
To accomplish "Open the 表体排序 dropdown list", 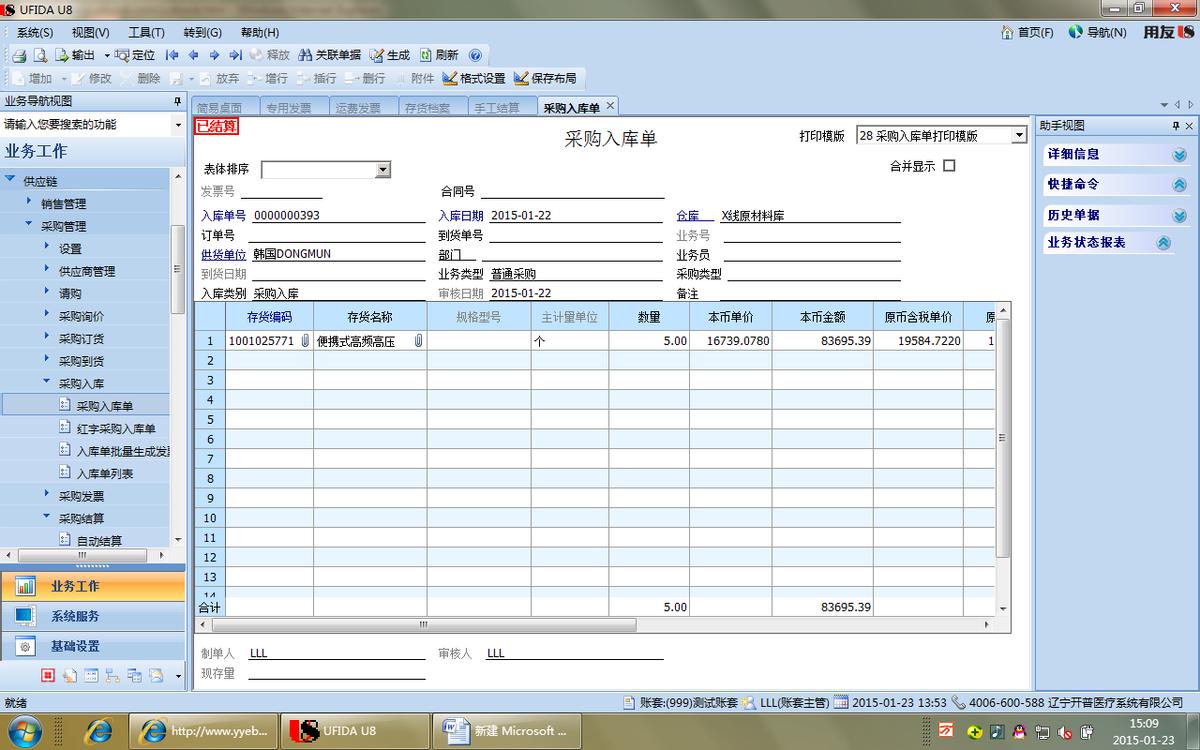I will [x=381, y=169].
